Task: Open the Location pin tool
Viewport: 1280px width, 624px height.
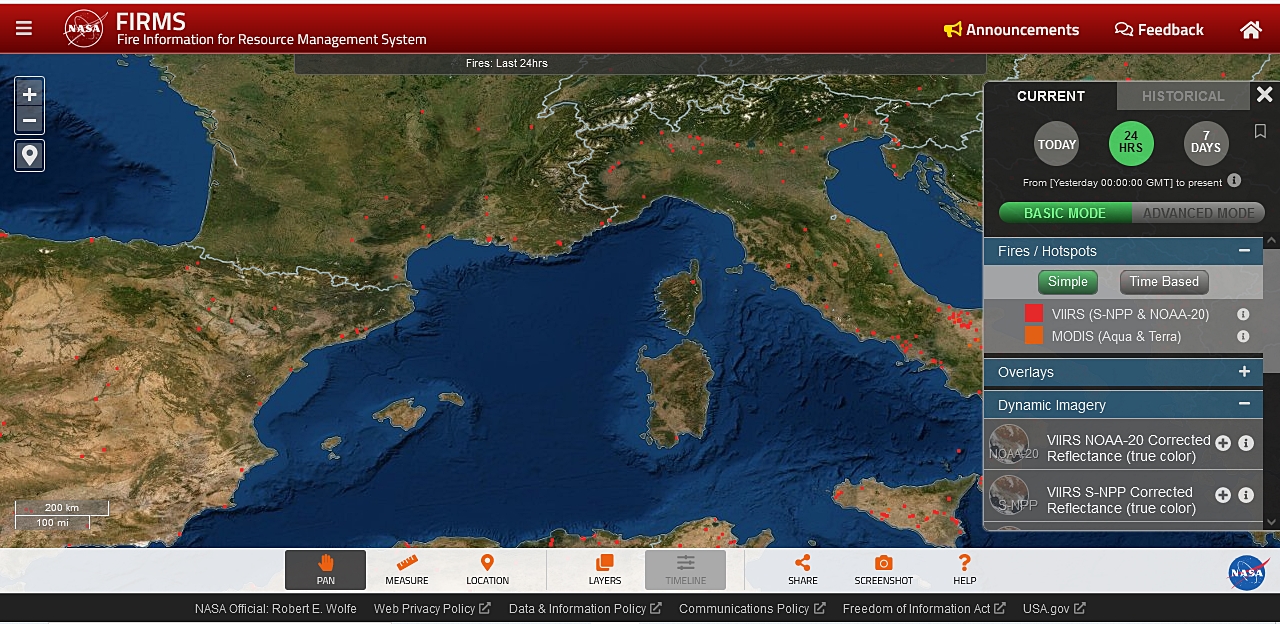Action: (x=487, y=570)
